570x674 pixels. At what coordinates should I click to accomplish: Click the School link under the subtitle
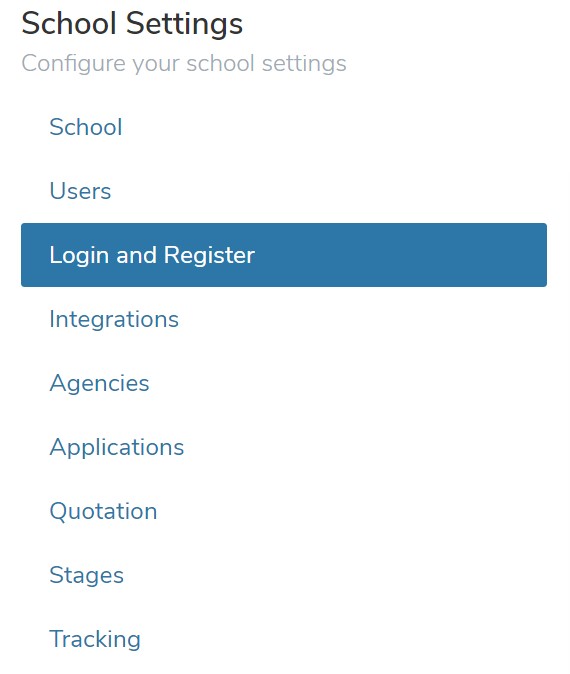(x=86, y=127)
